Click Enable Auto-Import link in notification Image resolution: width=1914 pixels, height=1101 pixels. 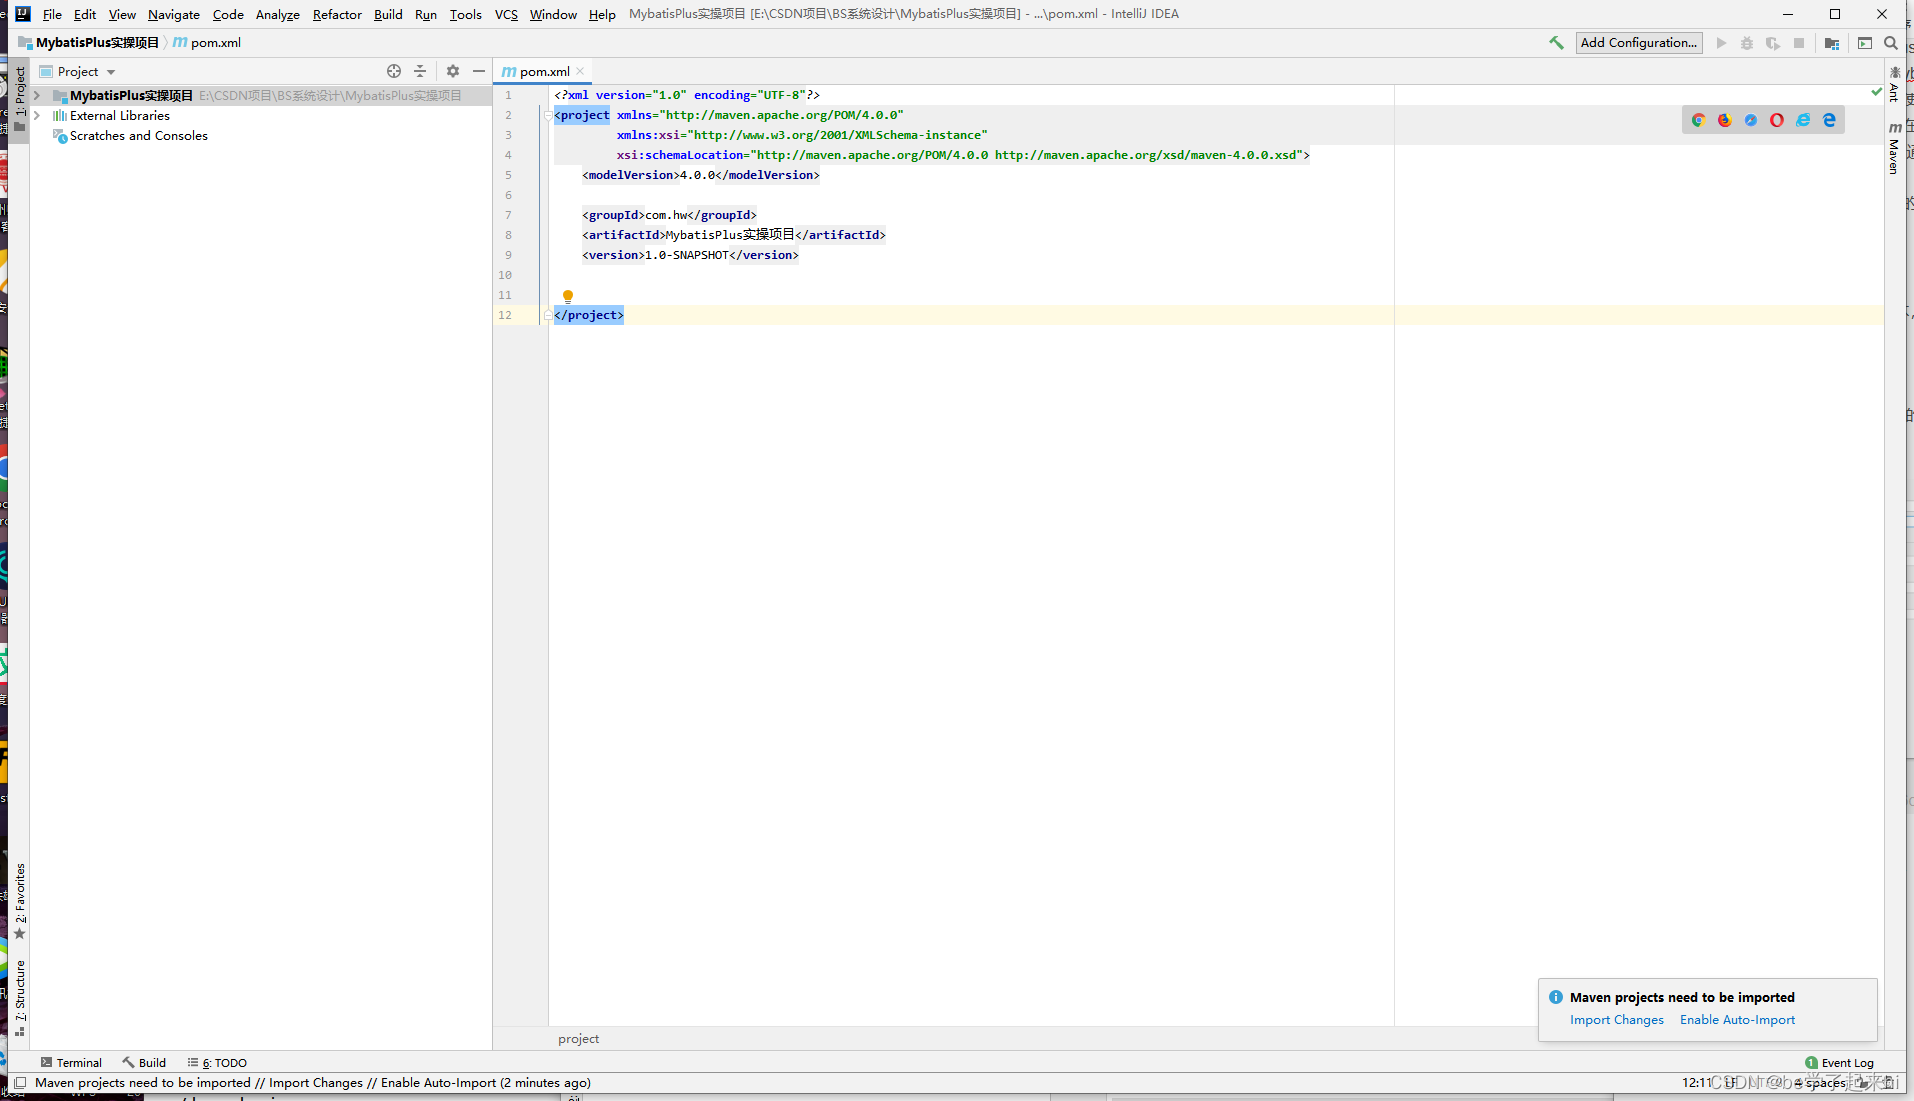pos(1737,1020)
